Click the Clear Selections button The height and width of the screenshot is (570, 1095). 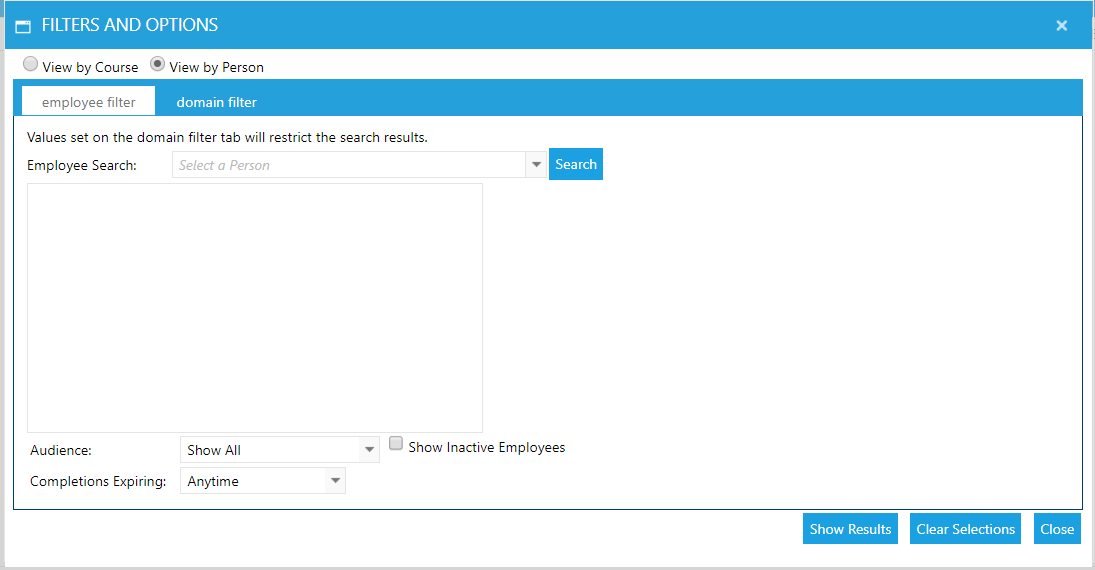(x=965, y=529)
